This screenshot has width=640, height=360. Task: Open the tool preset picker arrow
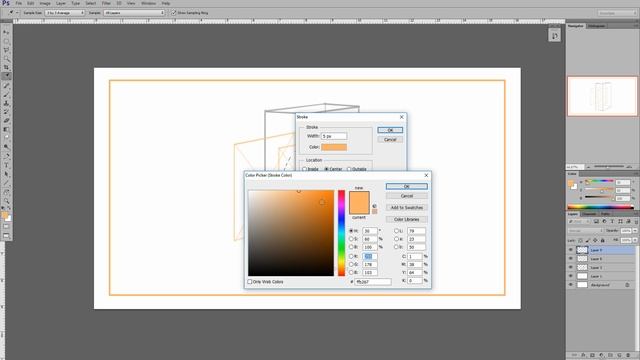pos(17,13)
